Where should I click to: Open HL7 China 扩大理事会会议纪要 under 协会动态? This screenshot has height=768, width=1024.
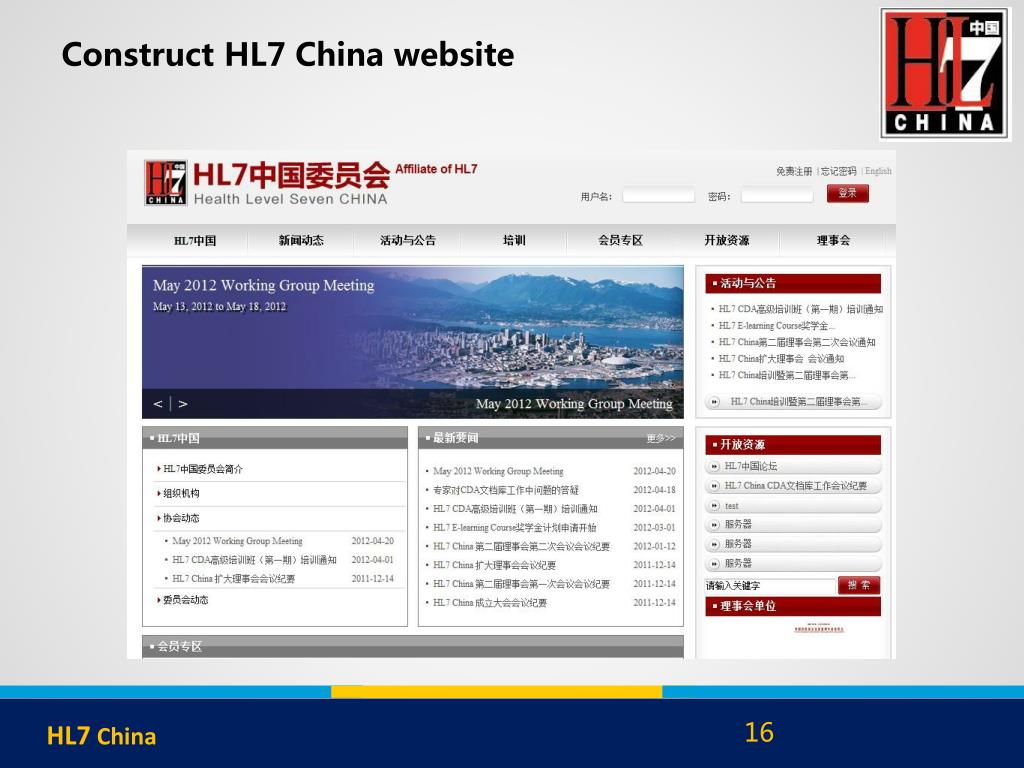[233, 579]
